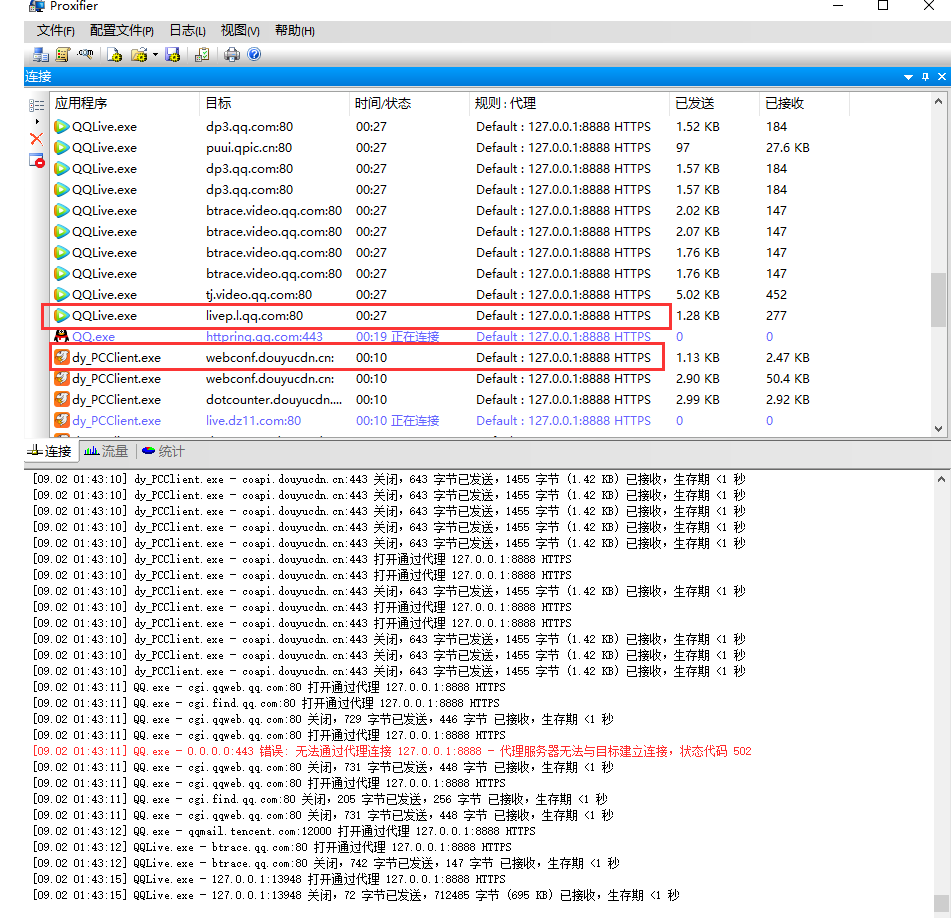Sort by the 已接收 column header
Image resolution: width=951 pixels, height=918 pixels.
(804, 103)
